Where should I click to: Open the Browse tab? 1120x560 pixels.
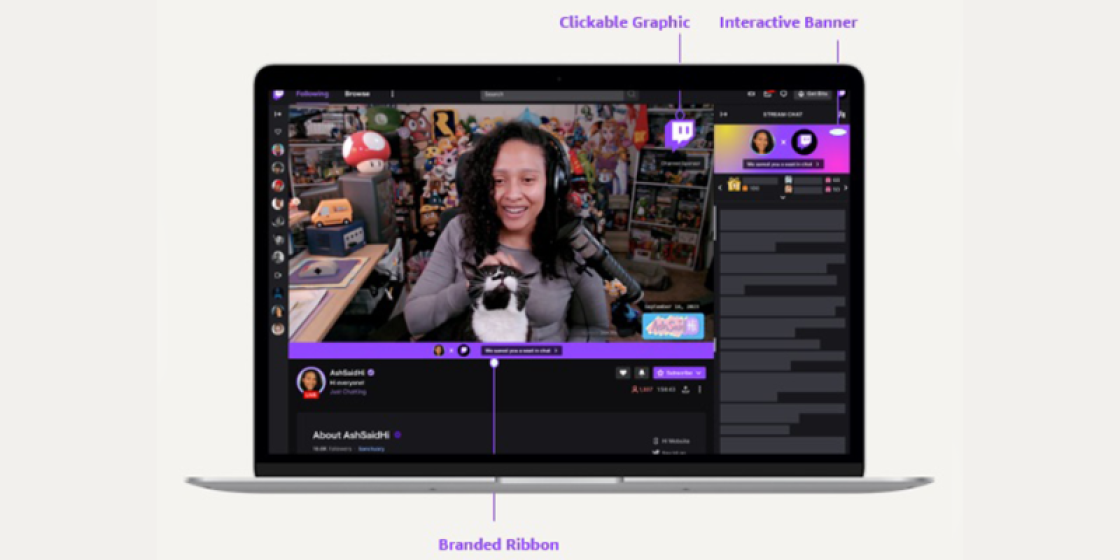click(x=357, y=94)
